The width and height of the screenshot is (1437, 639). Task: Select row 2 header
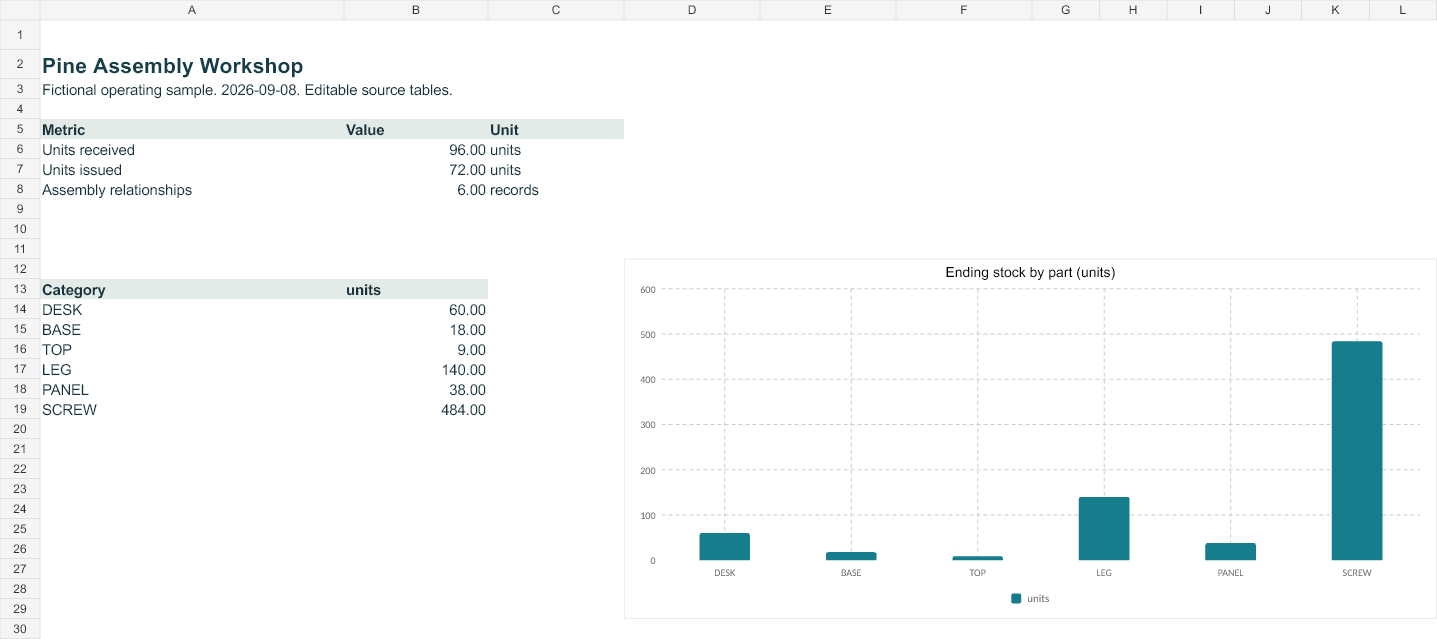[x=20, y=65]
